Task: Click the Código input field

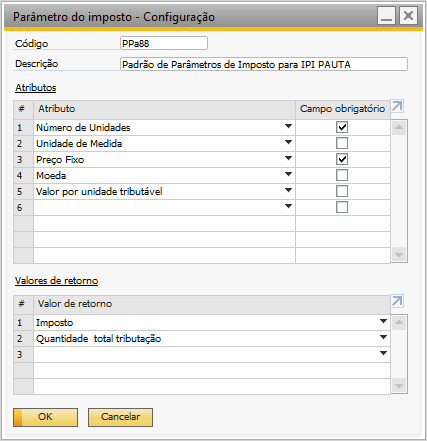Action: [164, 43]
